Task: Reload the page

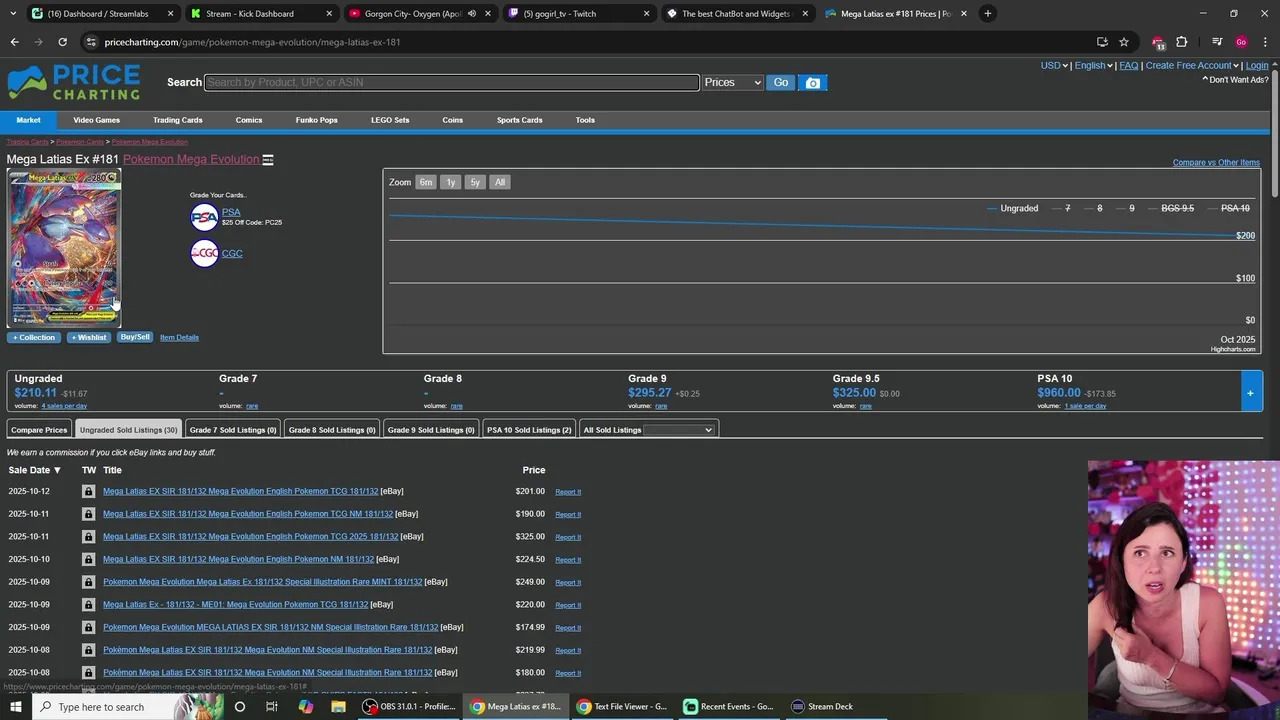Action: (x=62, y=42)
